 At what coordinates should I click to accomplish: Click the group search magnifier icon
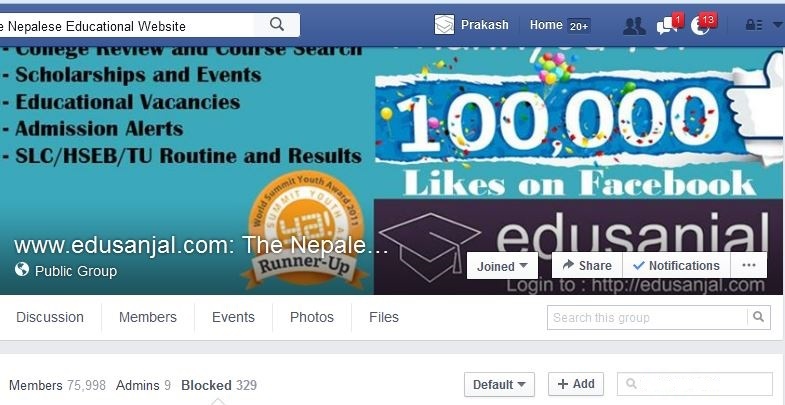click(758, 317)
